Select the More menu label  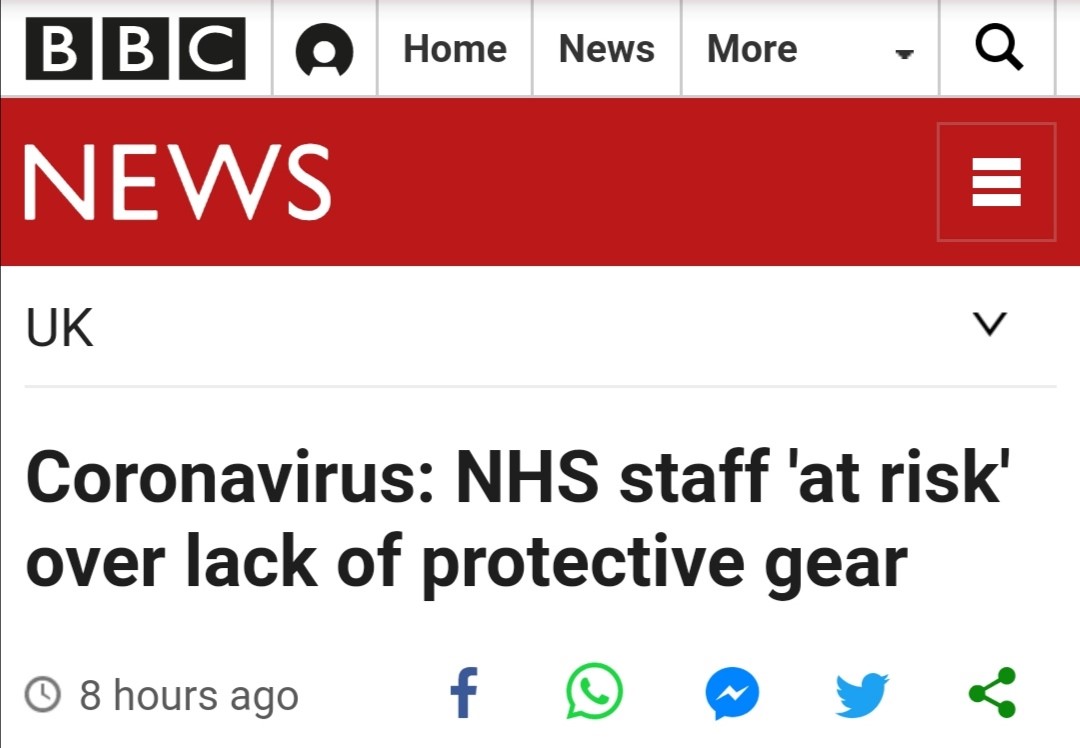(752, 49)
